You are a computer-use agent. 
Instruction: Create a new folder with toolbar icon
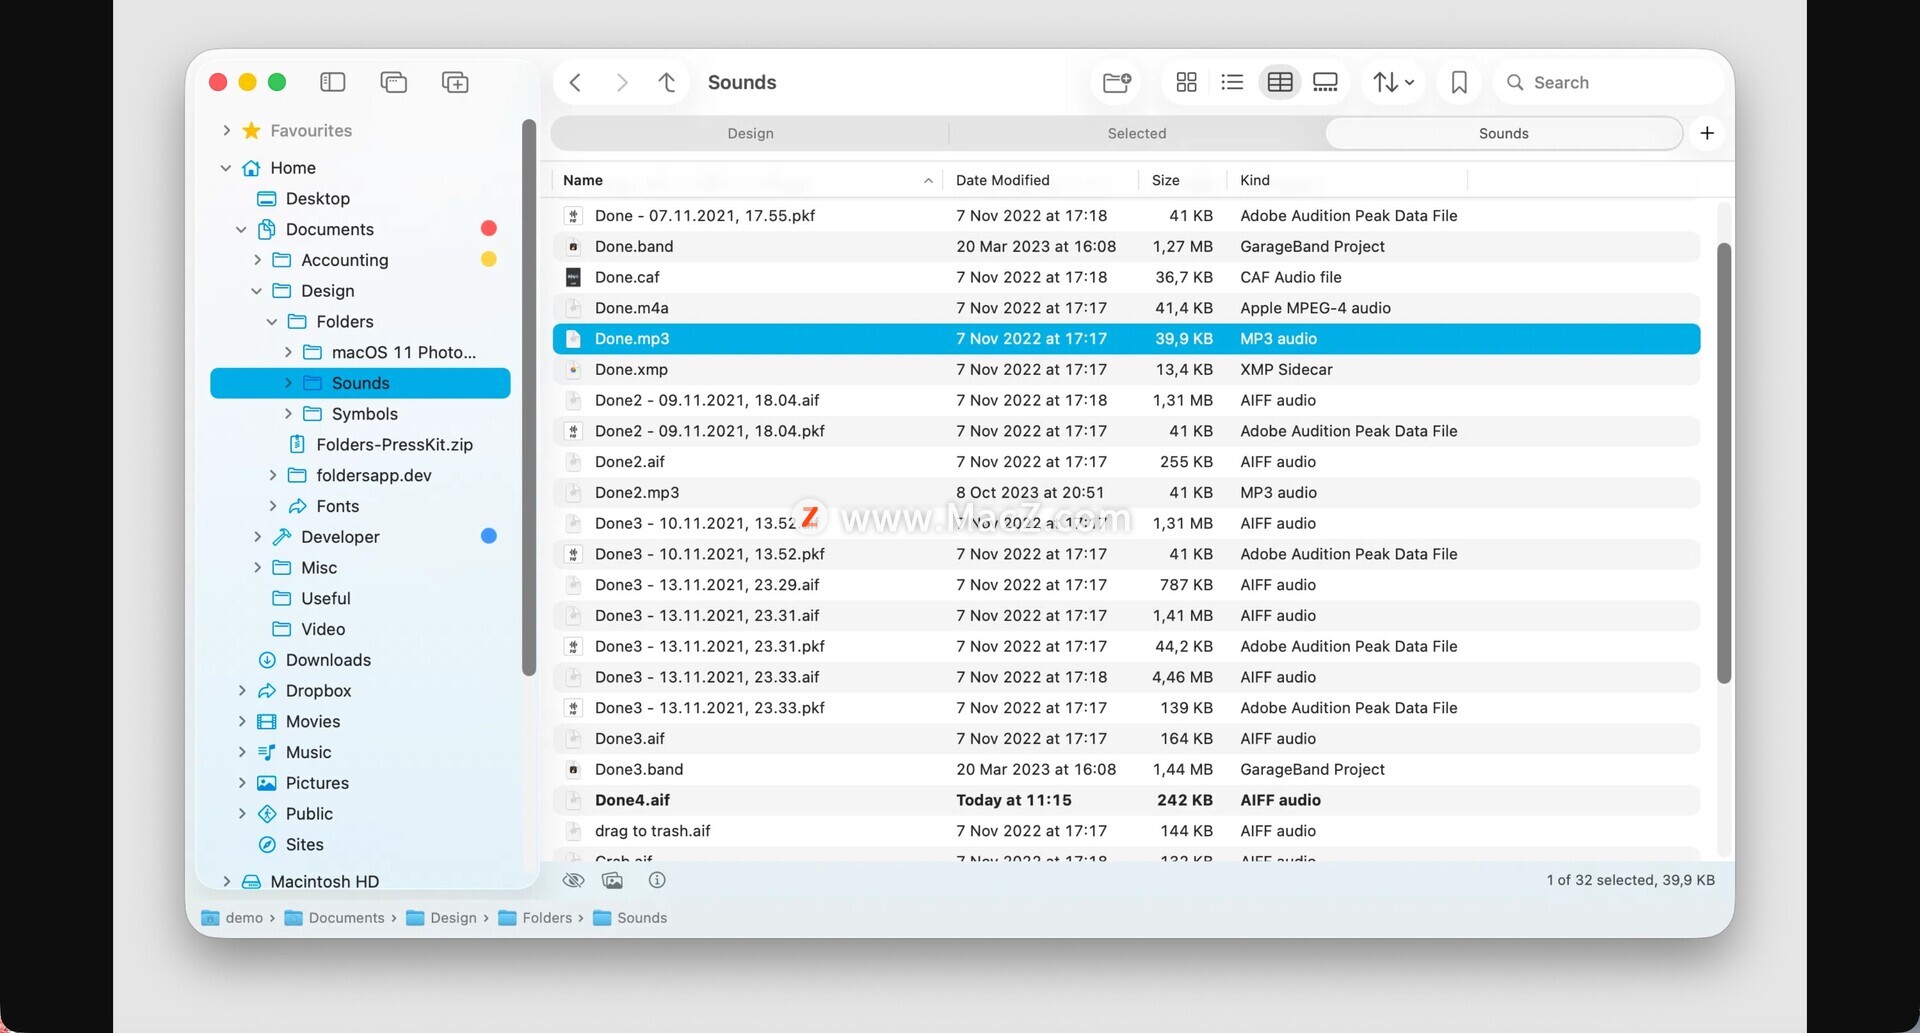[1116, 82]
